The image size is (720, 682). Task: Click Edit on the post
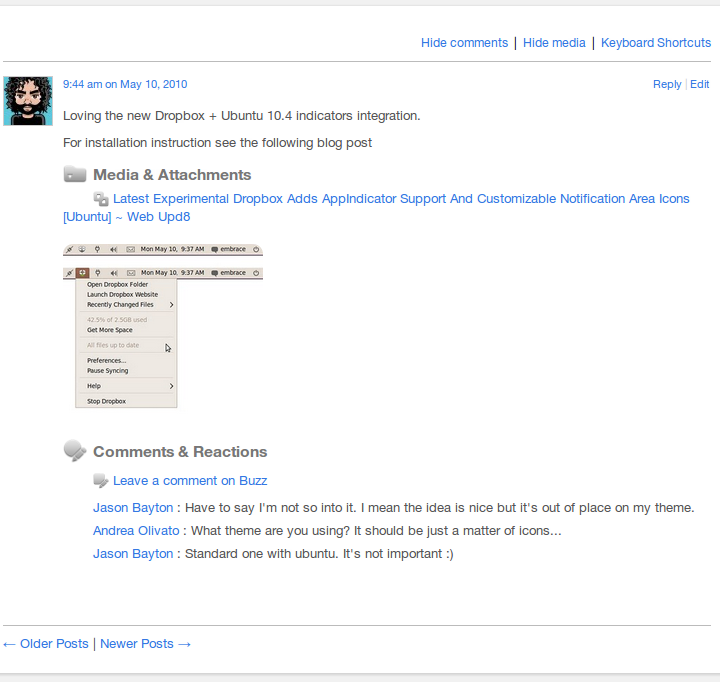[x=699, y=85]
